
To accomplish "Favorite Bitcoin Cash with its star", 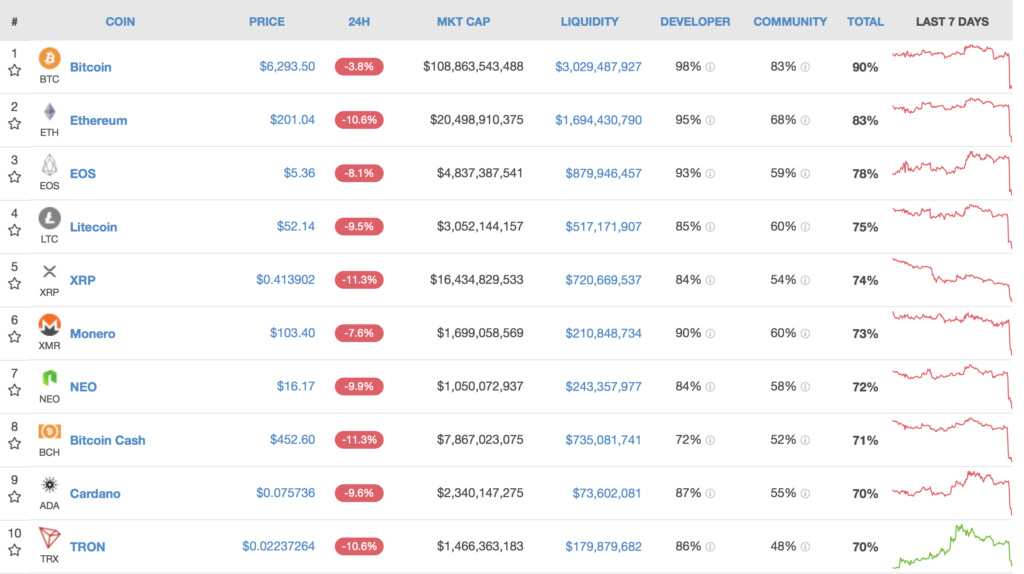I will tap(14, 443).
